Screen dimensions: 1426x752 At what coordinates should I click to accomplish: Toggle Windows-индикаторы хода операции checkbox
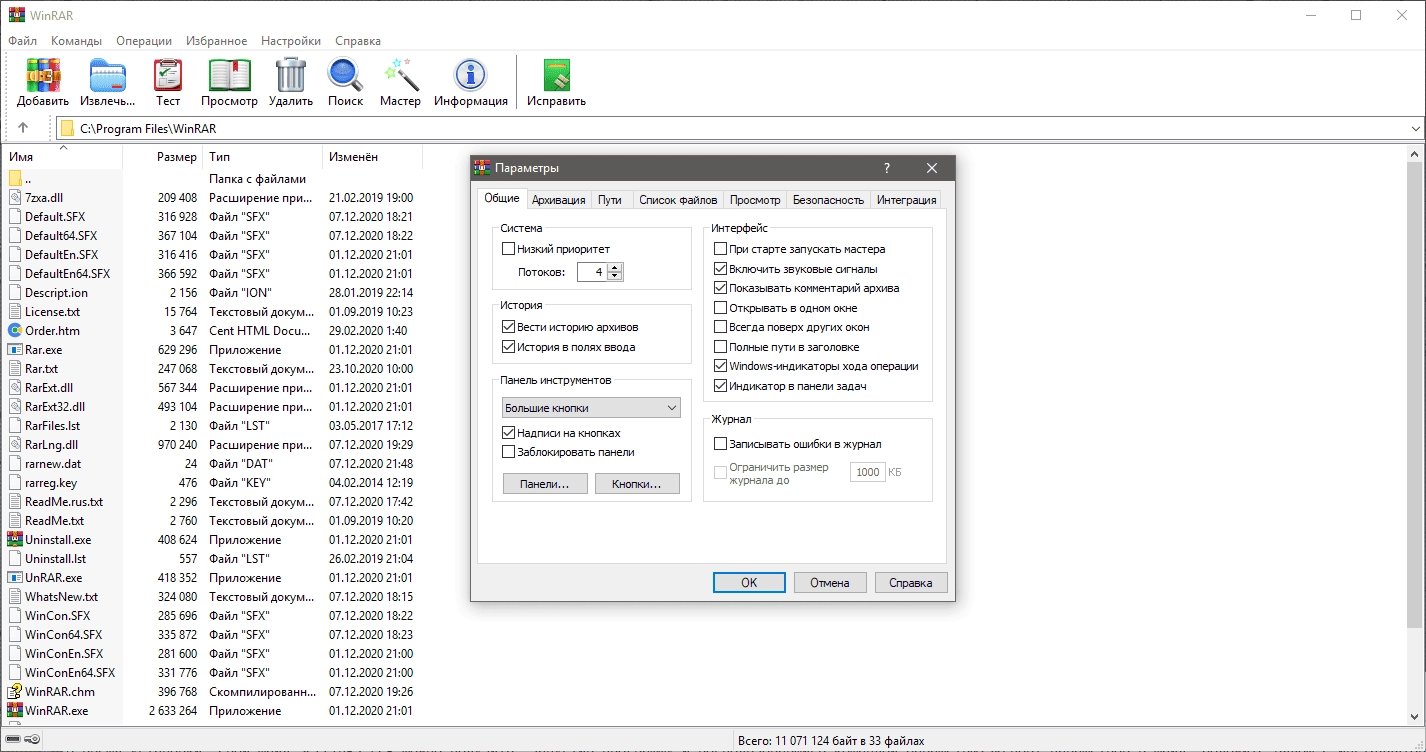tap(720, 366)
